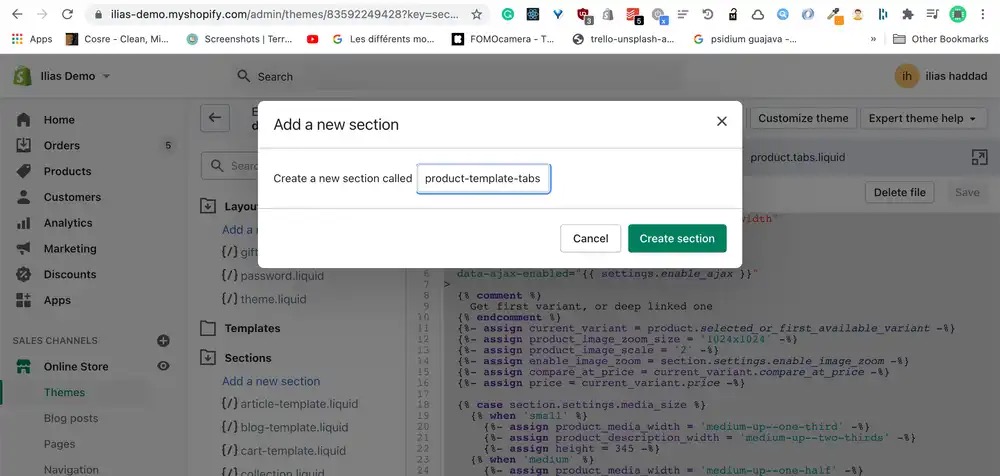Click the Add a new section link

[271, 381]
